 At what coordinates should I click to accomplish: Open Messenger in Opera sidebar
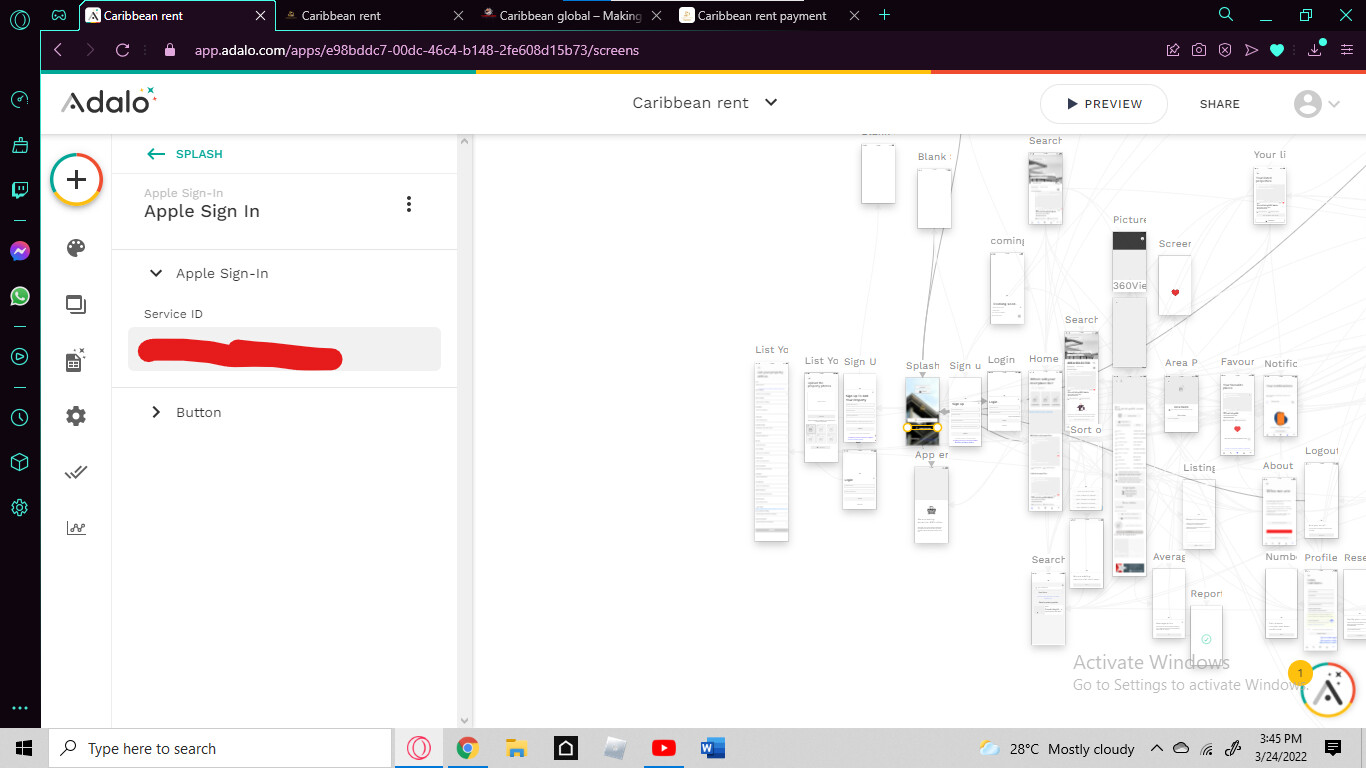coord(19,251)
